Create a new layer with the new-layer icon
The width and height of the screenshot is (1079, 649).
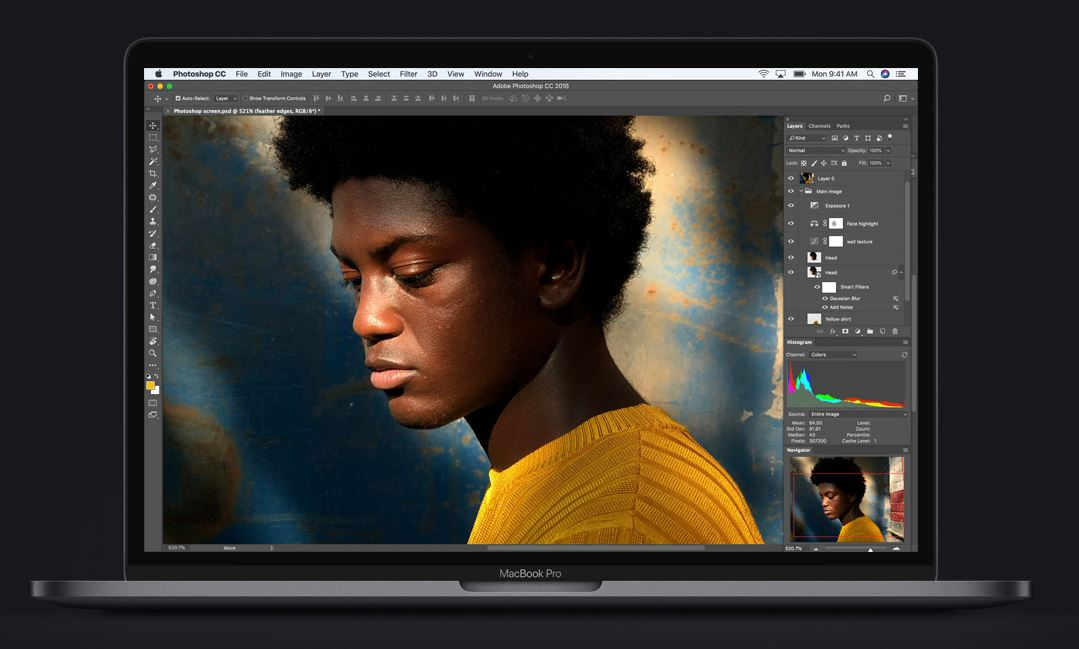(882, 330)
